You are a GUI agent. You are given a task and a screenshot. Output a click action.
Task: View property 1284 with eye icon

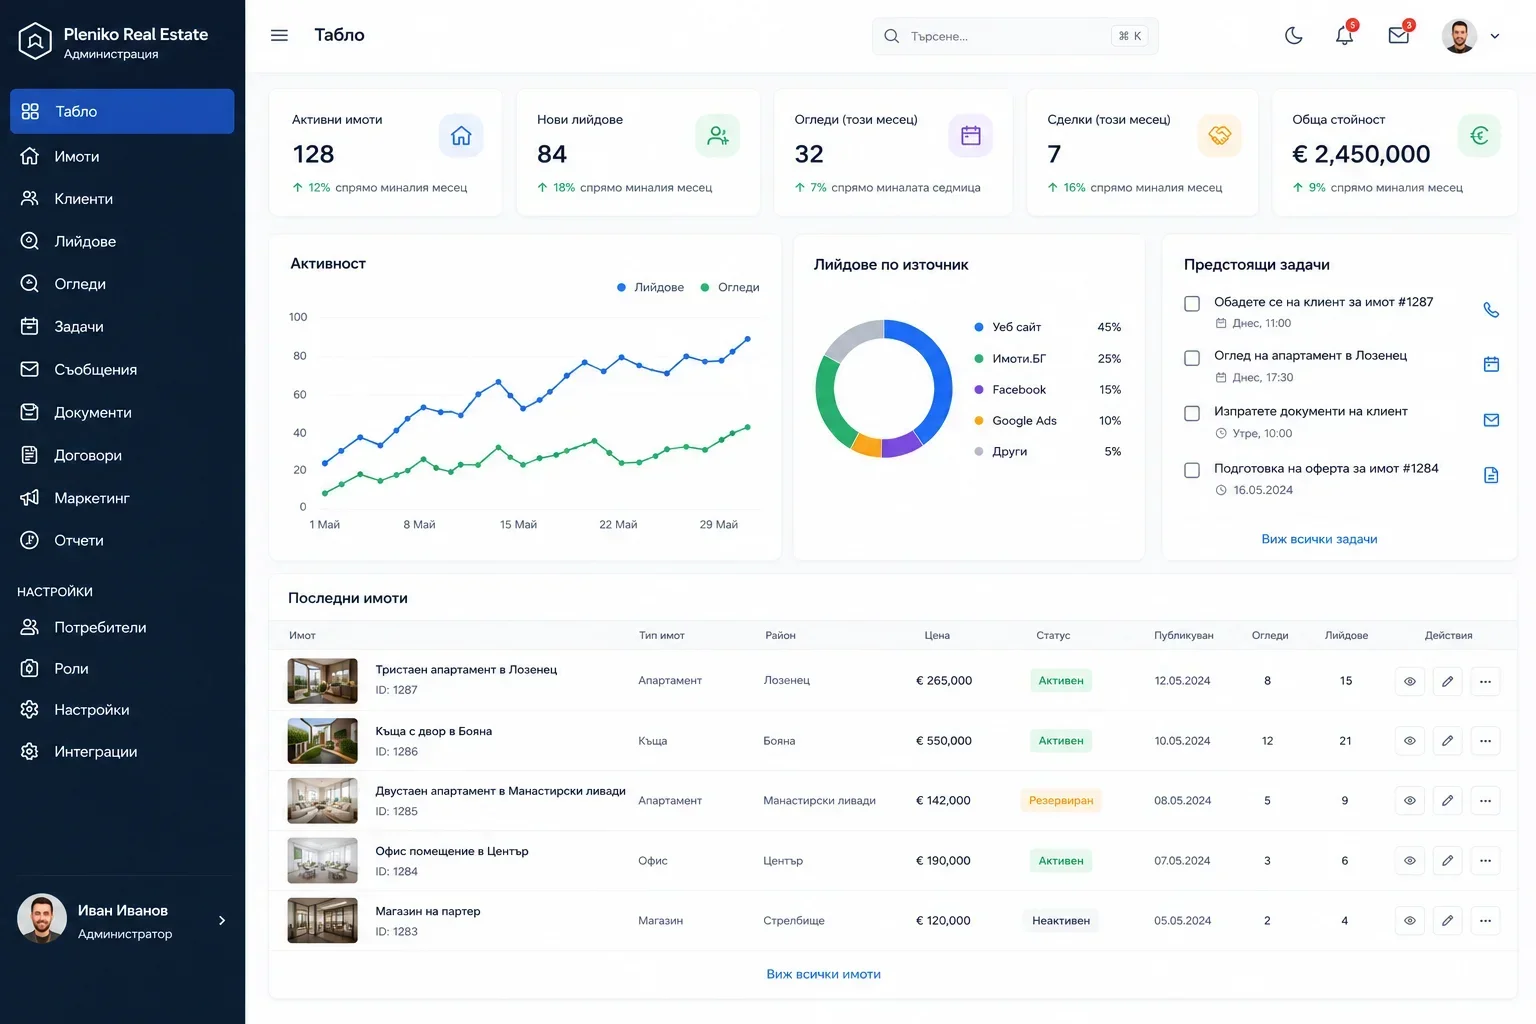tap(1409, 861)
